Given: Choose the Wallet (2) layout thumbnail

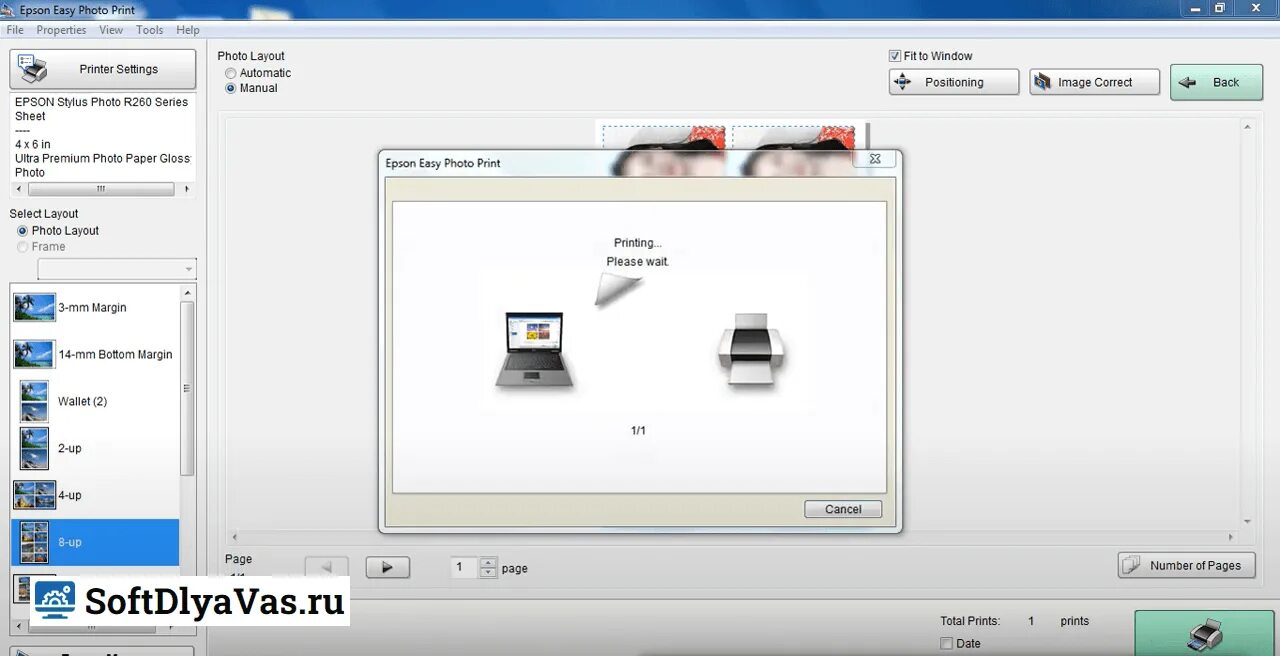Looking at the screenshot, I should [34, 401].
